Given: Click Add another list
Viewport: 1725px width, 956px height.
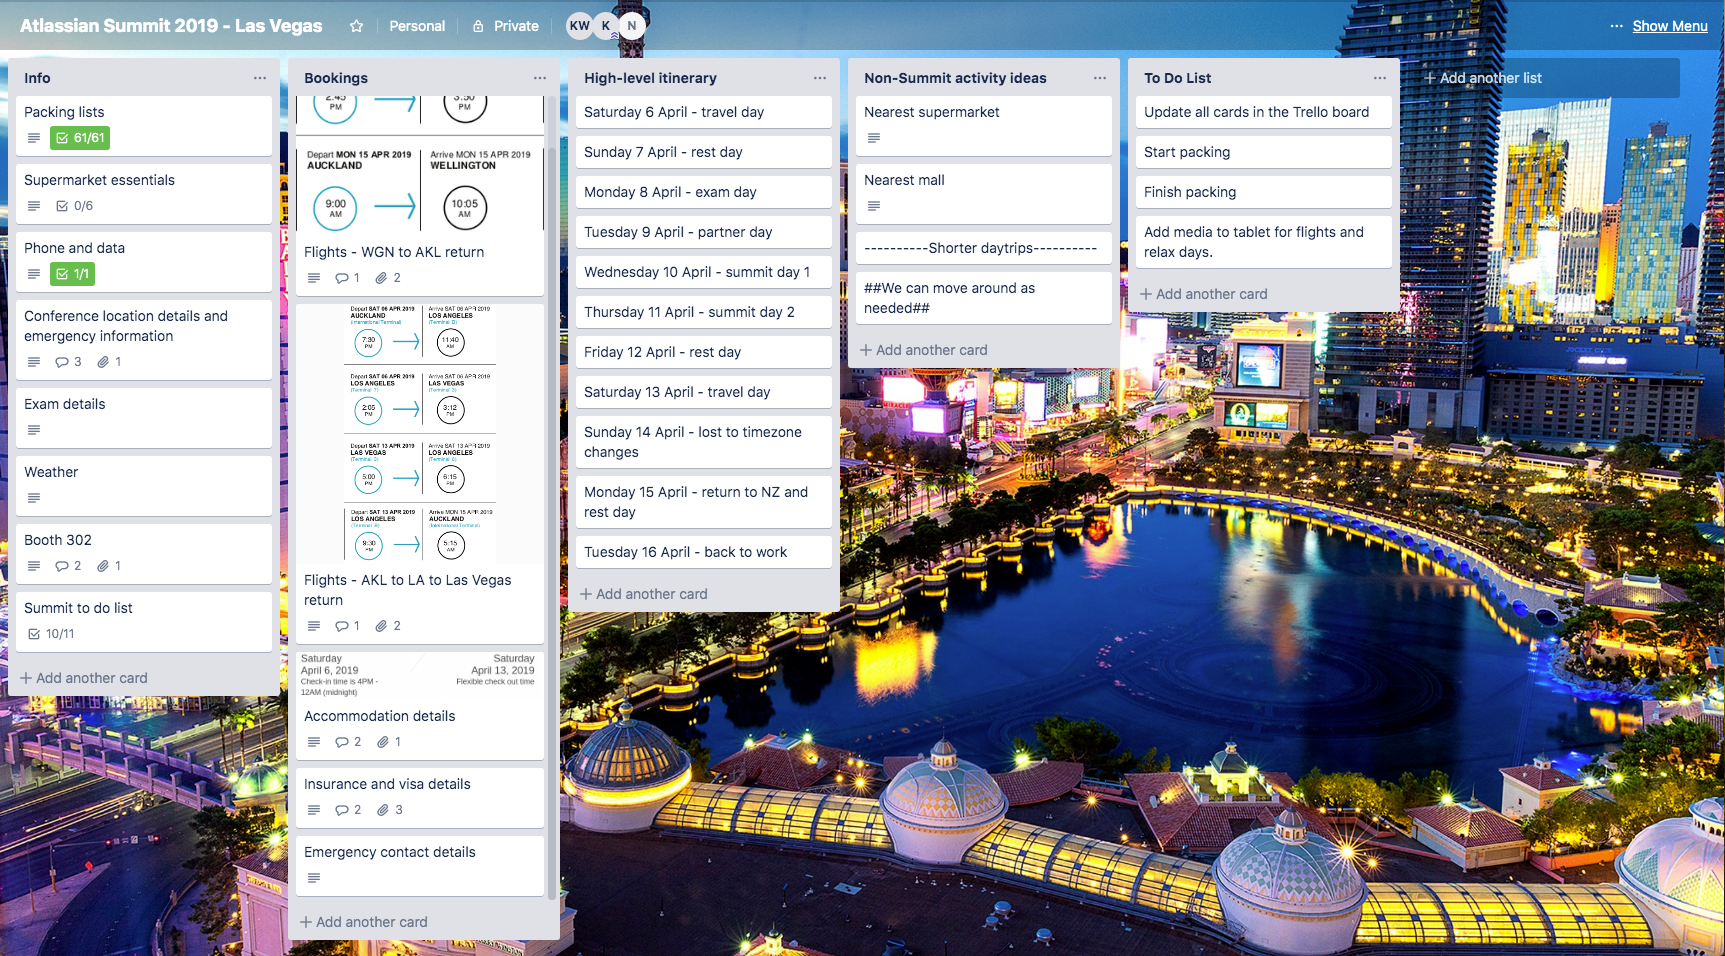Looking at the screenshot, I should [1490, 78].
